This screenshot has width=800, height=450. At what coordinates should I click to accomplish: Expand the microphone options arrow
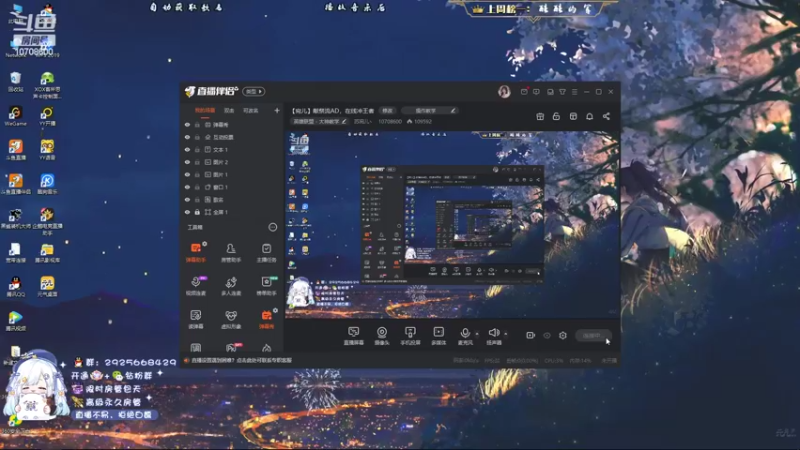coord(477,334)
